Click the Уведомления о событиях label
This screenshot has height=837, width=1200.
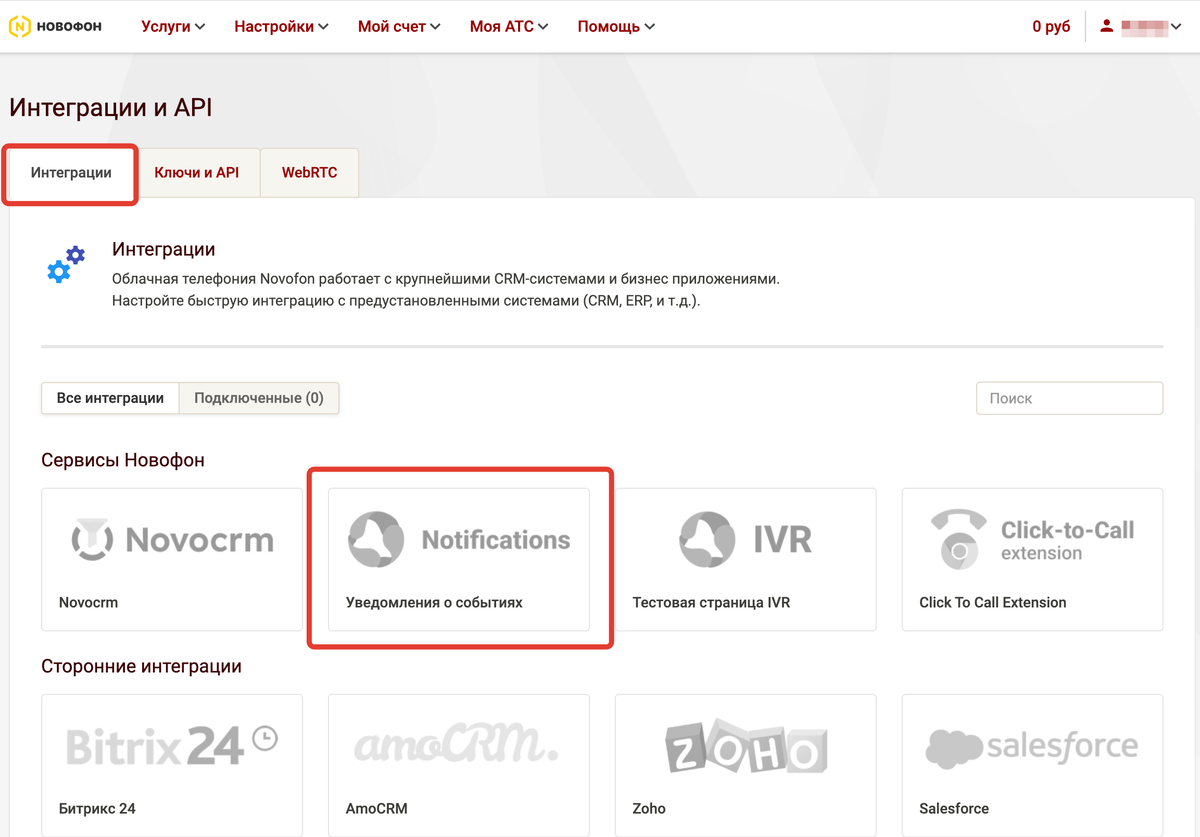click(434, 602)
